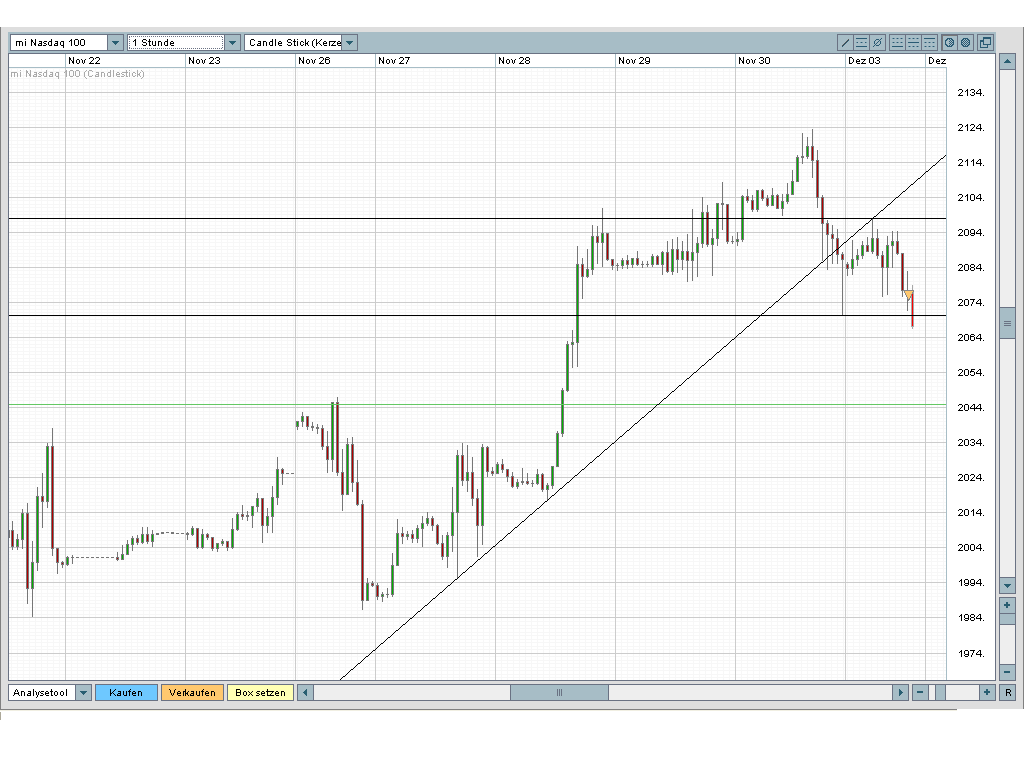Choose the bottom solid line style icon
Screen dimensions: 1024x768
coord(897,42)
